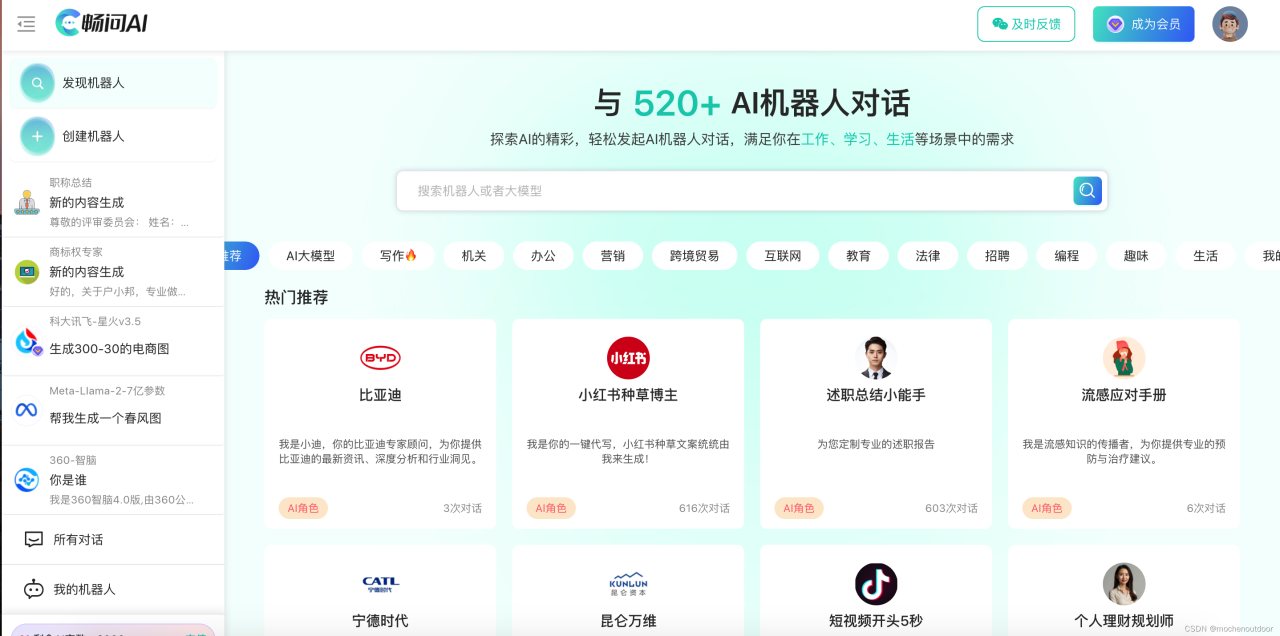Click the CATL logo icon
Image resolution: width=1280 pixels, height=636 pixels.
(380, 584)
